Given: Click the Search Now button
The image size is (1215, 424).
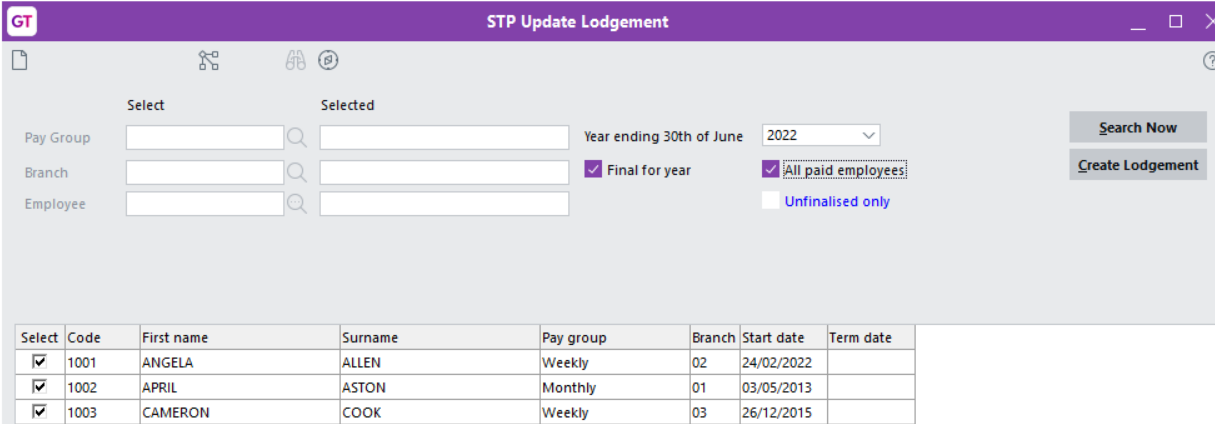Looking at the screenshot, I should tap(1138, 127).
